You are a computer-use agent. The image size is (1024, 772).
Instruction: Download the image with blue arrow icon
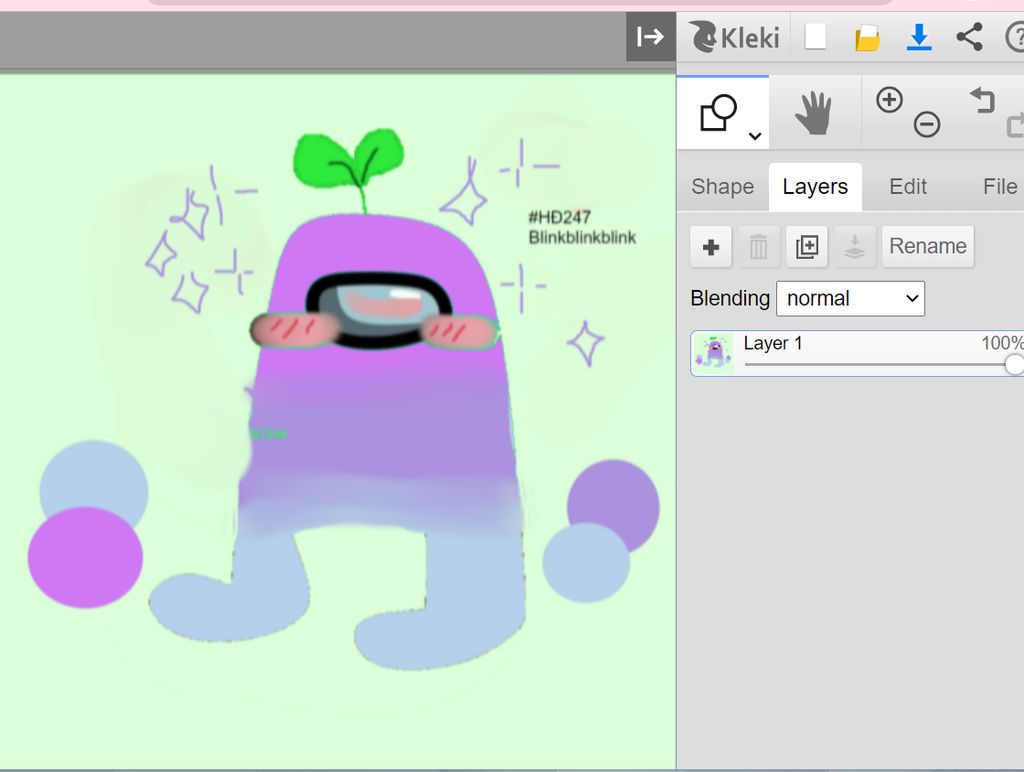pos(919,37)
